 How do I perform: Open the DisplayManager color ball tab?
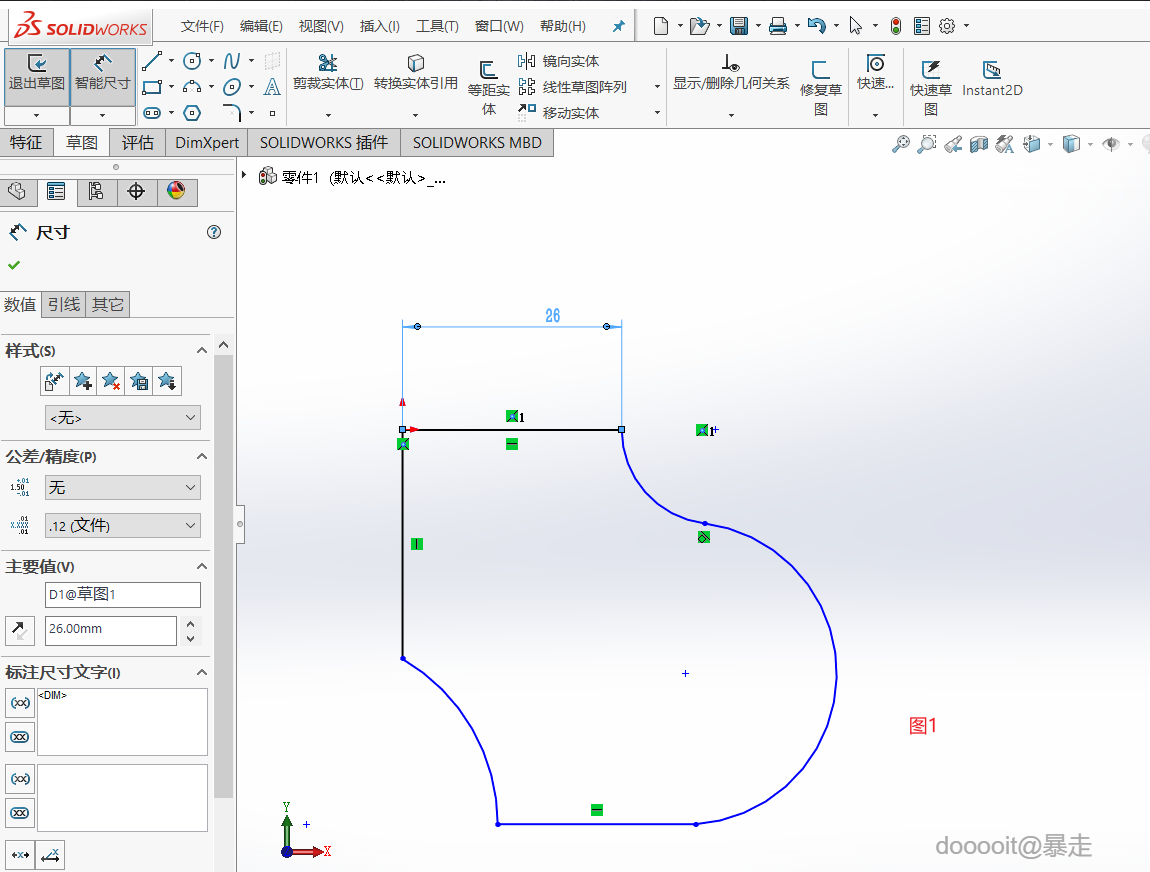[x=176, y=191]
